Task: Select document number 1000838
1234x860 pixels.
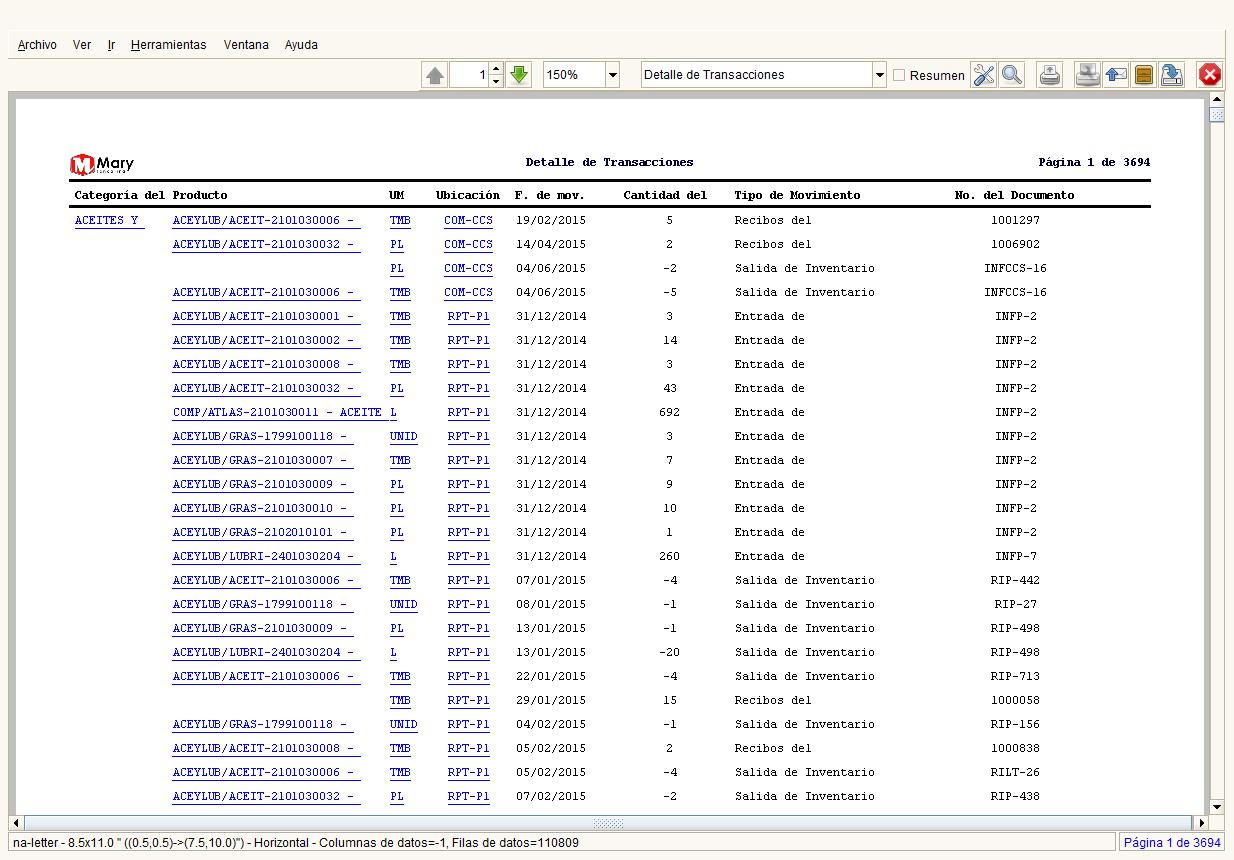Action: pyautogui.click(x=1015, y=748)
